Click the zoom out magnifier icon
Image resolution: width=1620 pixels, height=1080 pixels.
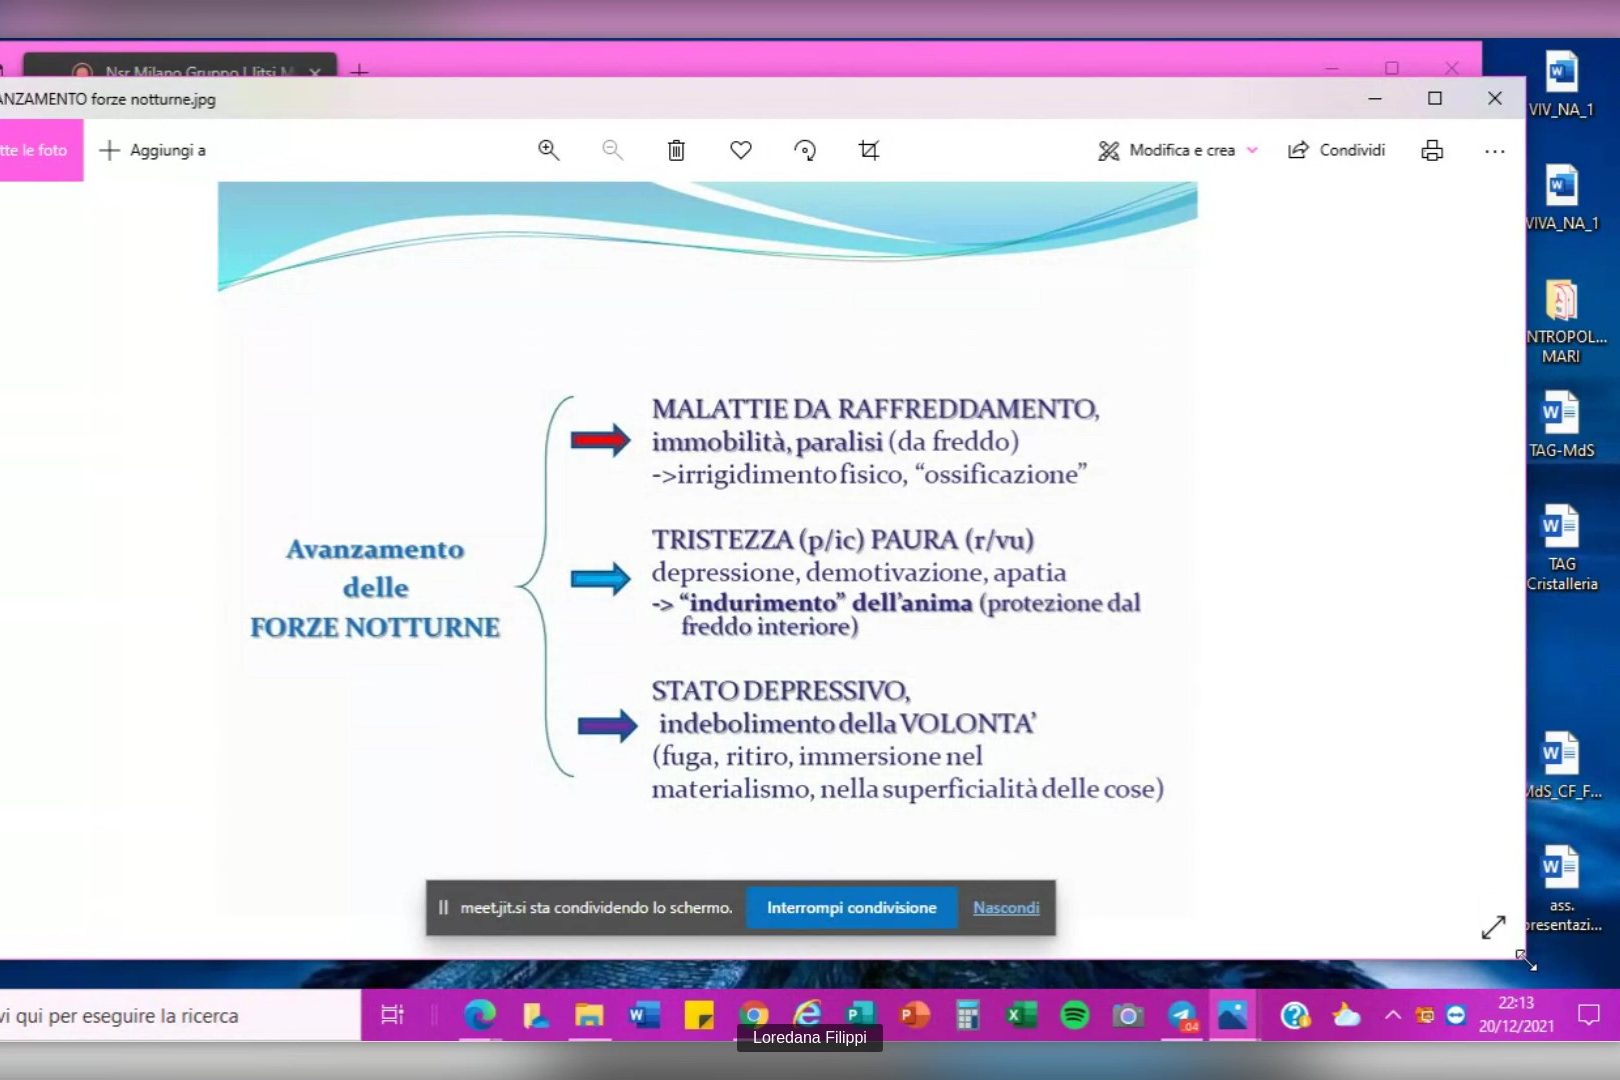pyautogui.click(x=612, y=150)
